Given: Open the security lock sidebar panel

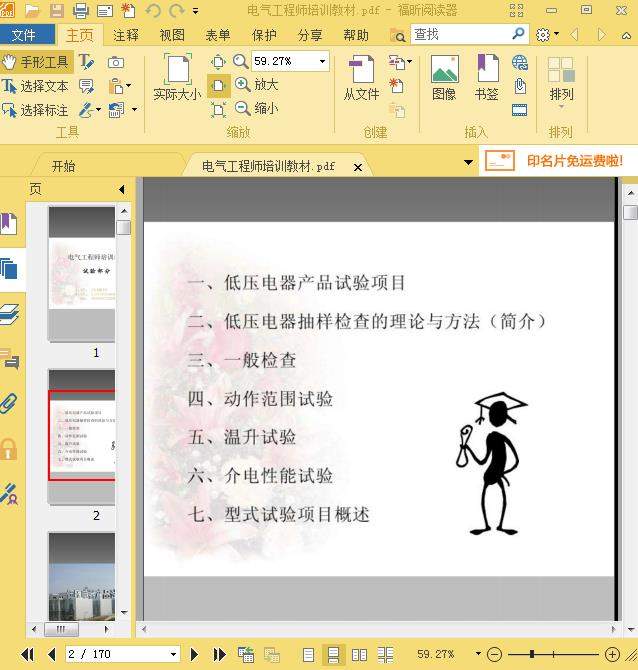Looking at the screenshot, I should 9,449.
